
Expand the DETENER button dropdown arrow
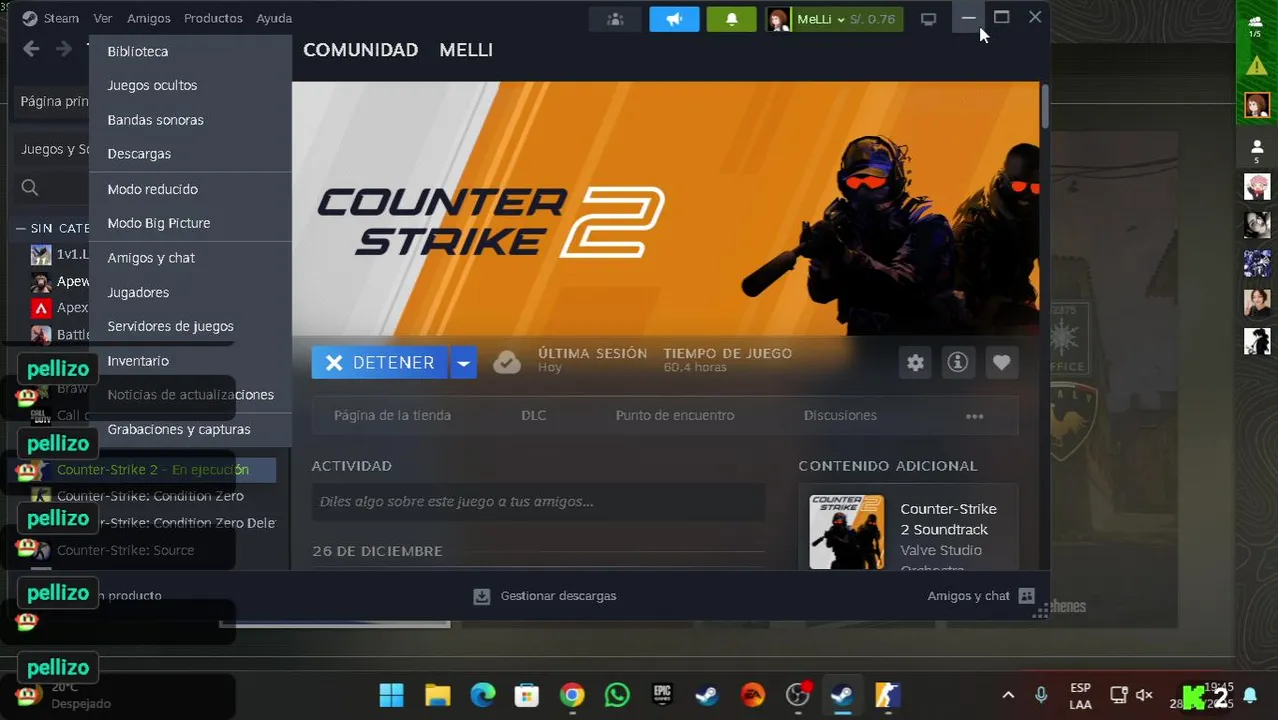point(462,363)
